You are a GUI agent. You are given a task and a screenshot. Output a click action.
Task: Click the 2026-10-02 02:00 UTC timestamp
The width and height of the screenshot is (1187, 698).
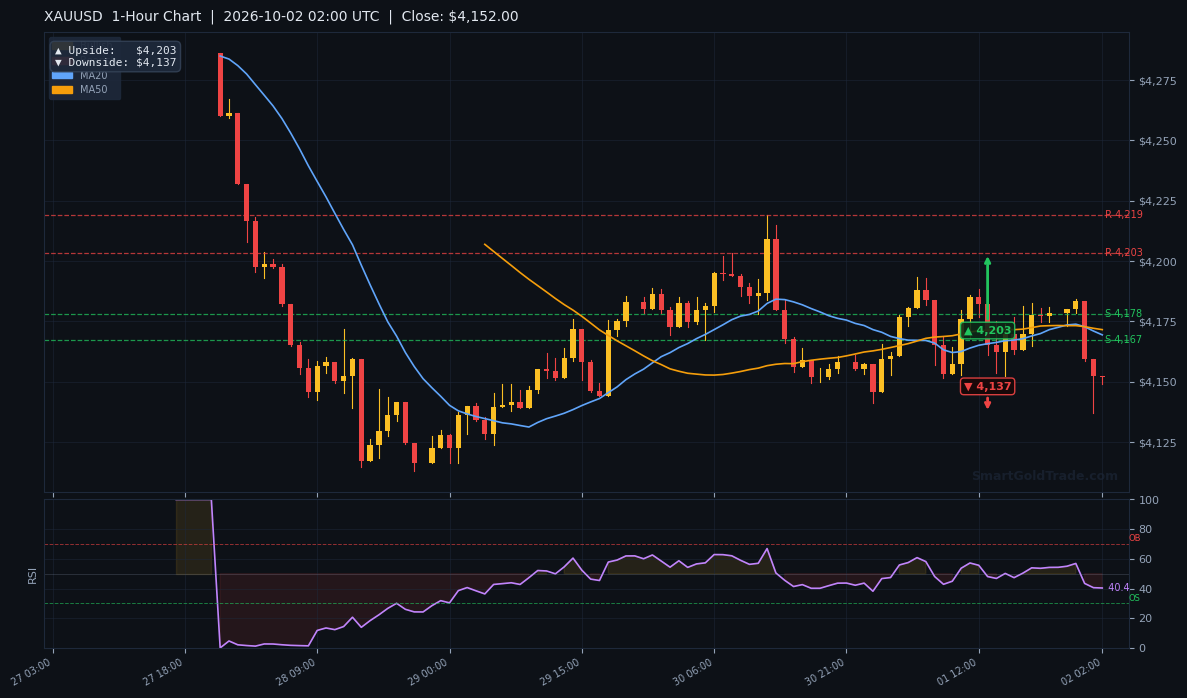301,17
